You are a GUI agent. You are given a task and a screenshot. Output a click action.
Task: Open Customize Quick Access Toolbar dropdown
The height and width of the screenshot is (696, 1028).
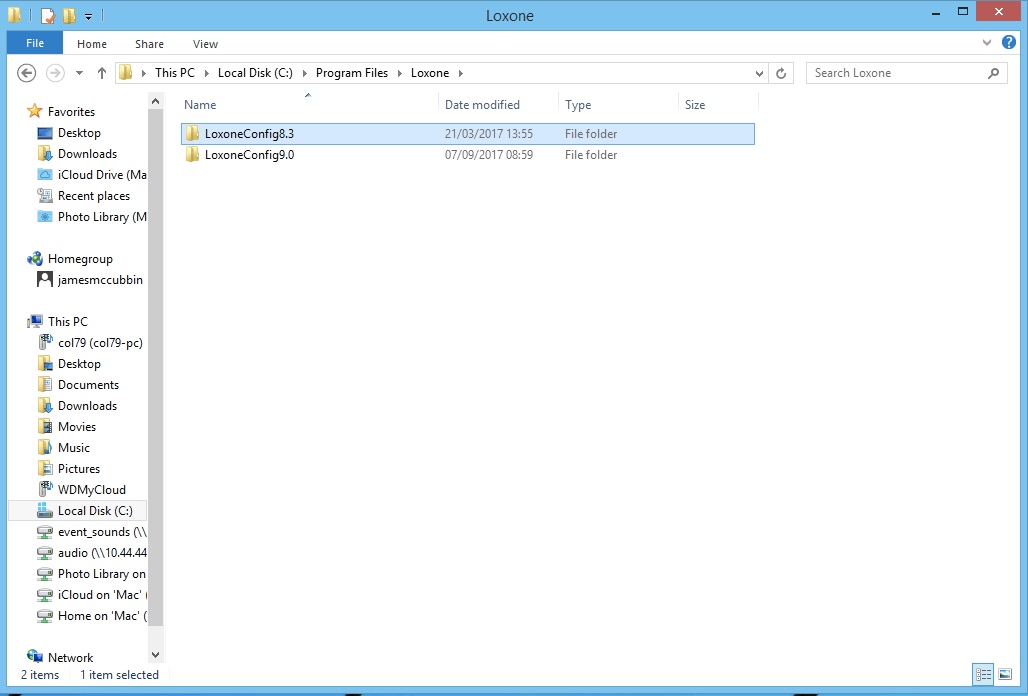pos(88,17)
